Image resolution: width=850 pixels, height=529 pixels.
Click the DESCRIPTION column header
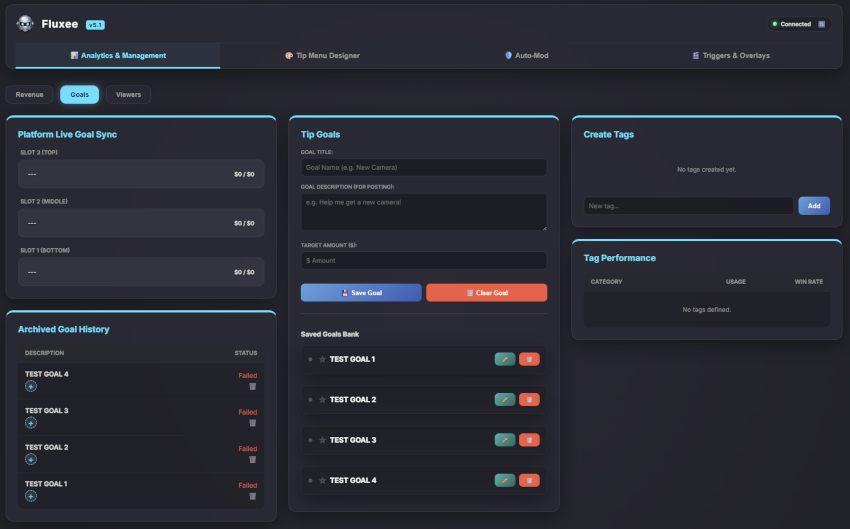(44, 353)
